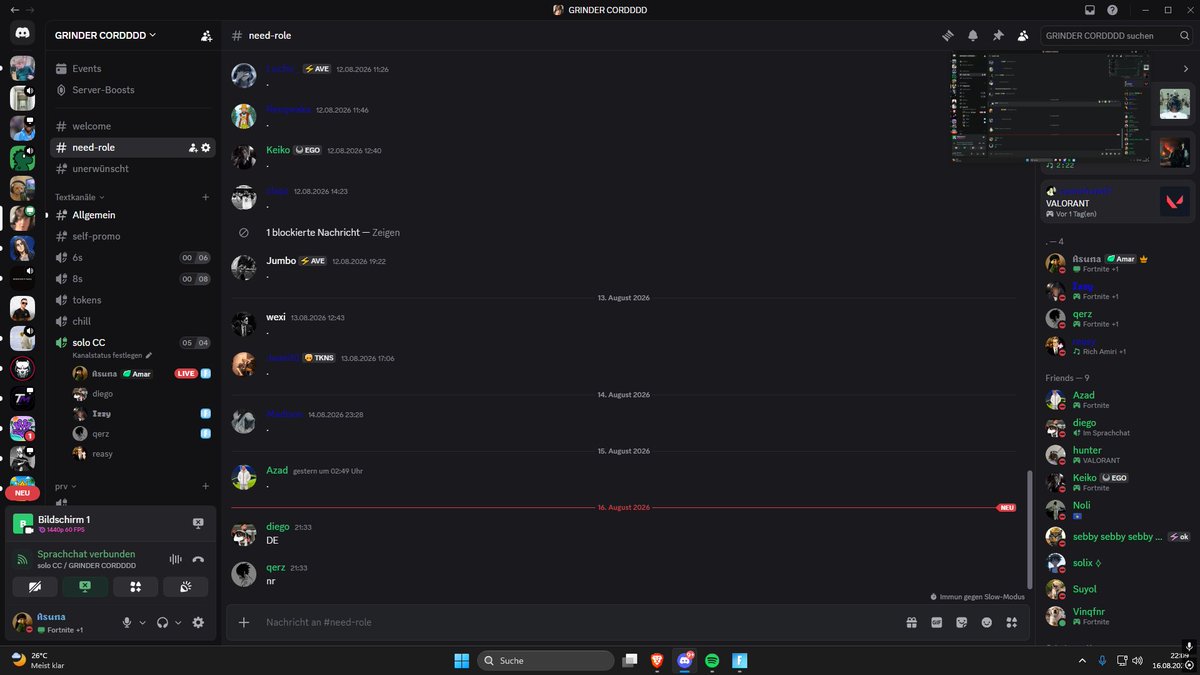This screenshot has width=1200, height=675.
Task: Show pinned messages pin icon
Action: tap(998, 35)
